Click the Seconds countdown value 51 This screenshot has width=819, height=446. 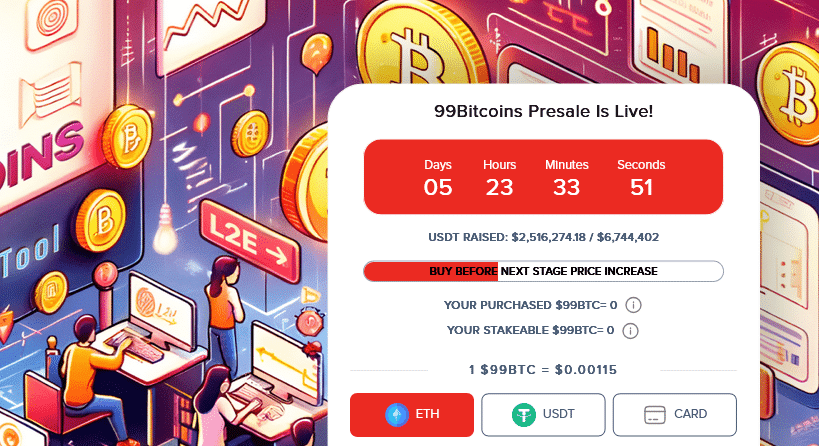point(641,187)
